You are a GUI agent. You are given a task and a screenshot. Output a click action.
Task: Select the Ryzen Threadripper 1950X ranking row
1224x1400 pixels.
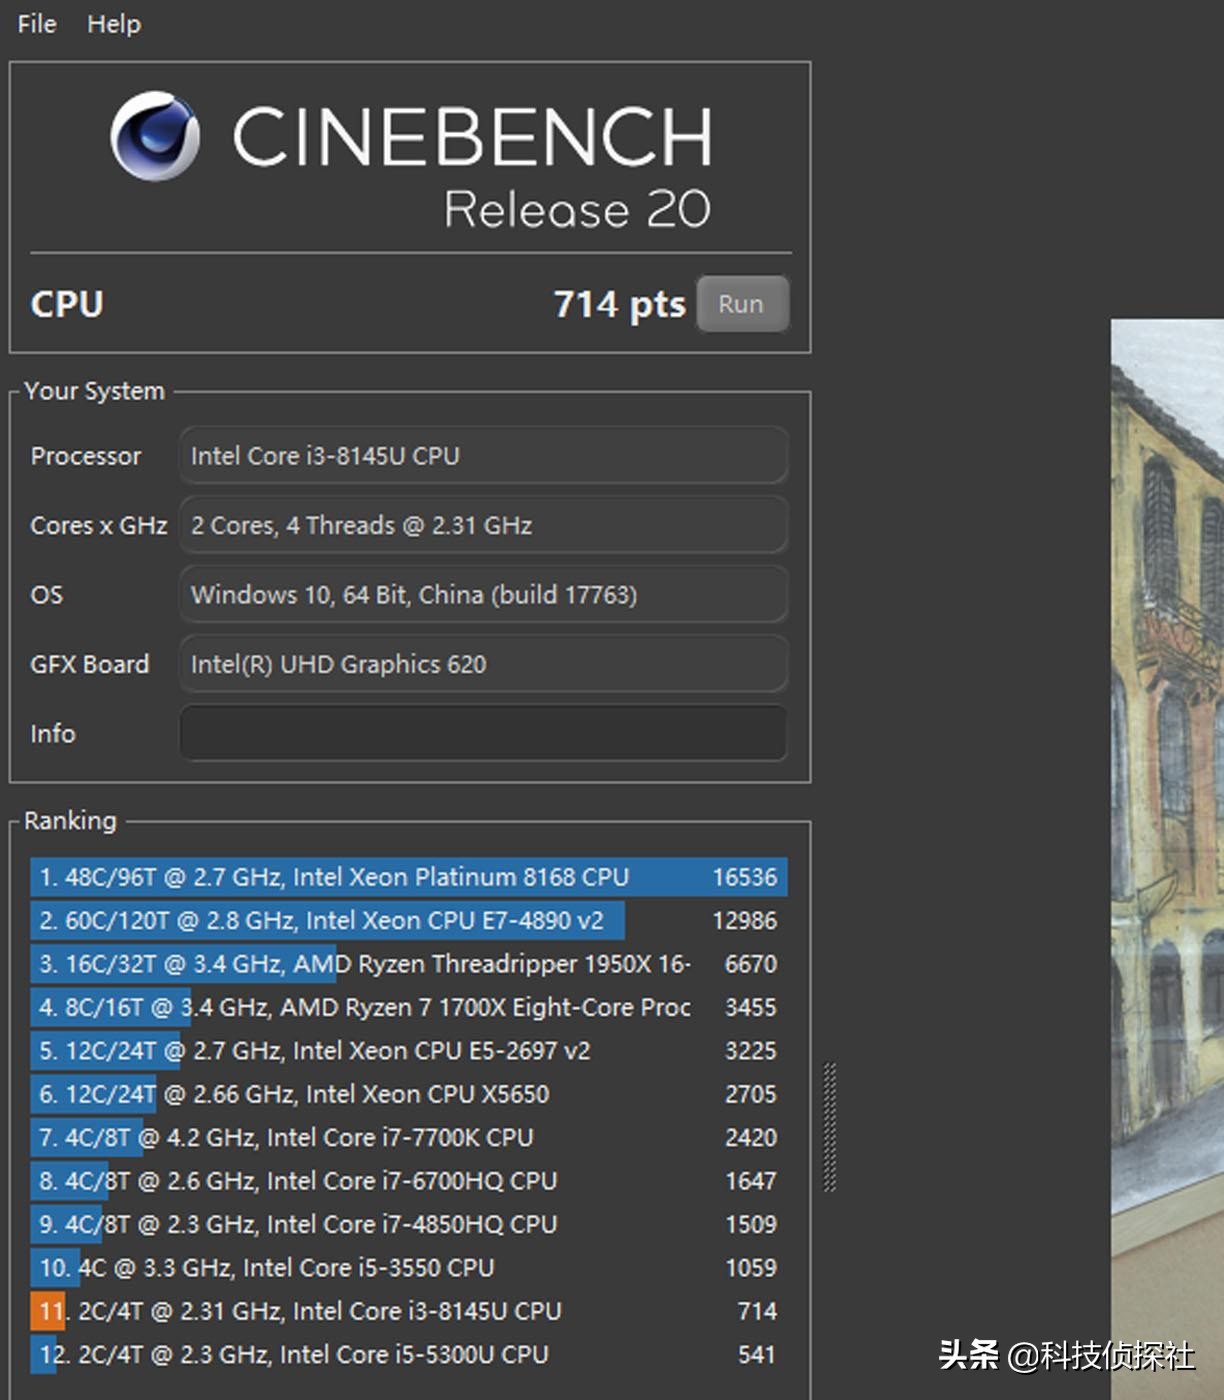point(408,964)
